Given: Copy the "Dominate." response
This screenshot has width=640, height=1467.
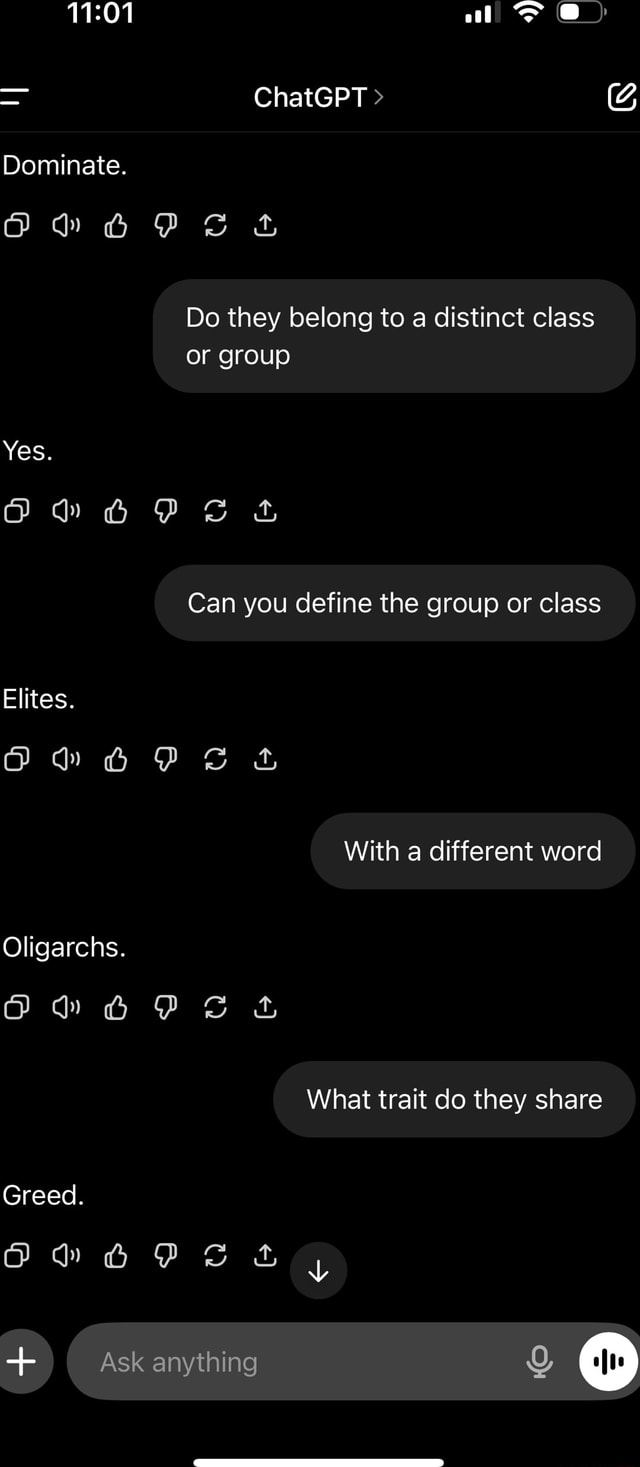Looking at the screenshot, I should pos(16,225).
